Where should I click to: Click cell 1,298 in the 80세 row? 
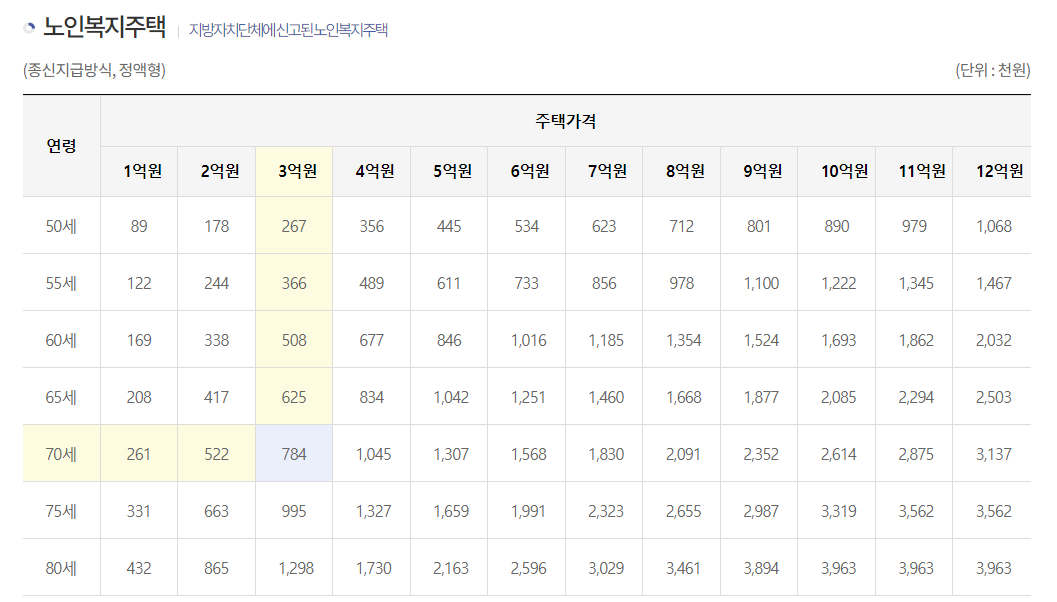(294, 568)
